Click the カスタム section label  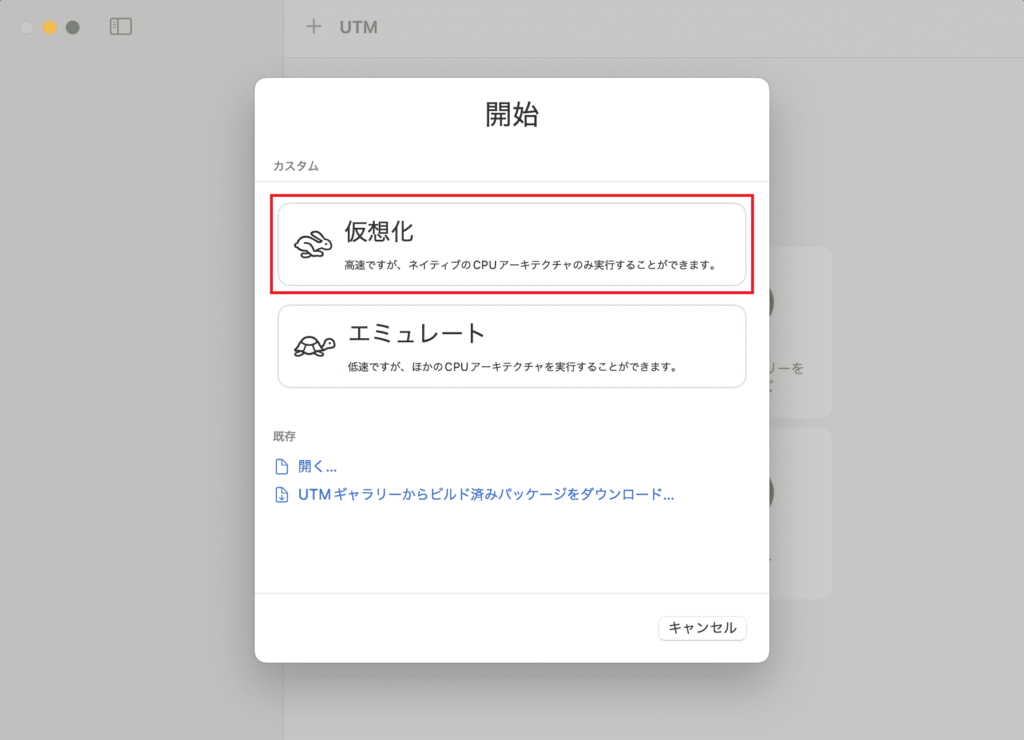pos(296,166)
